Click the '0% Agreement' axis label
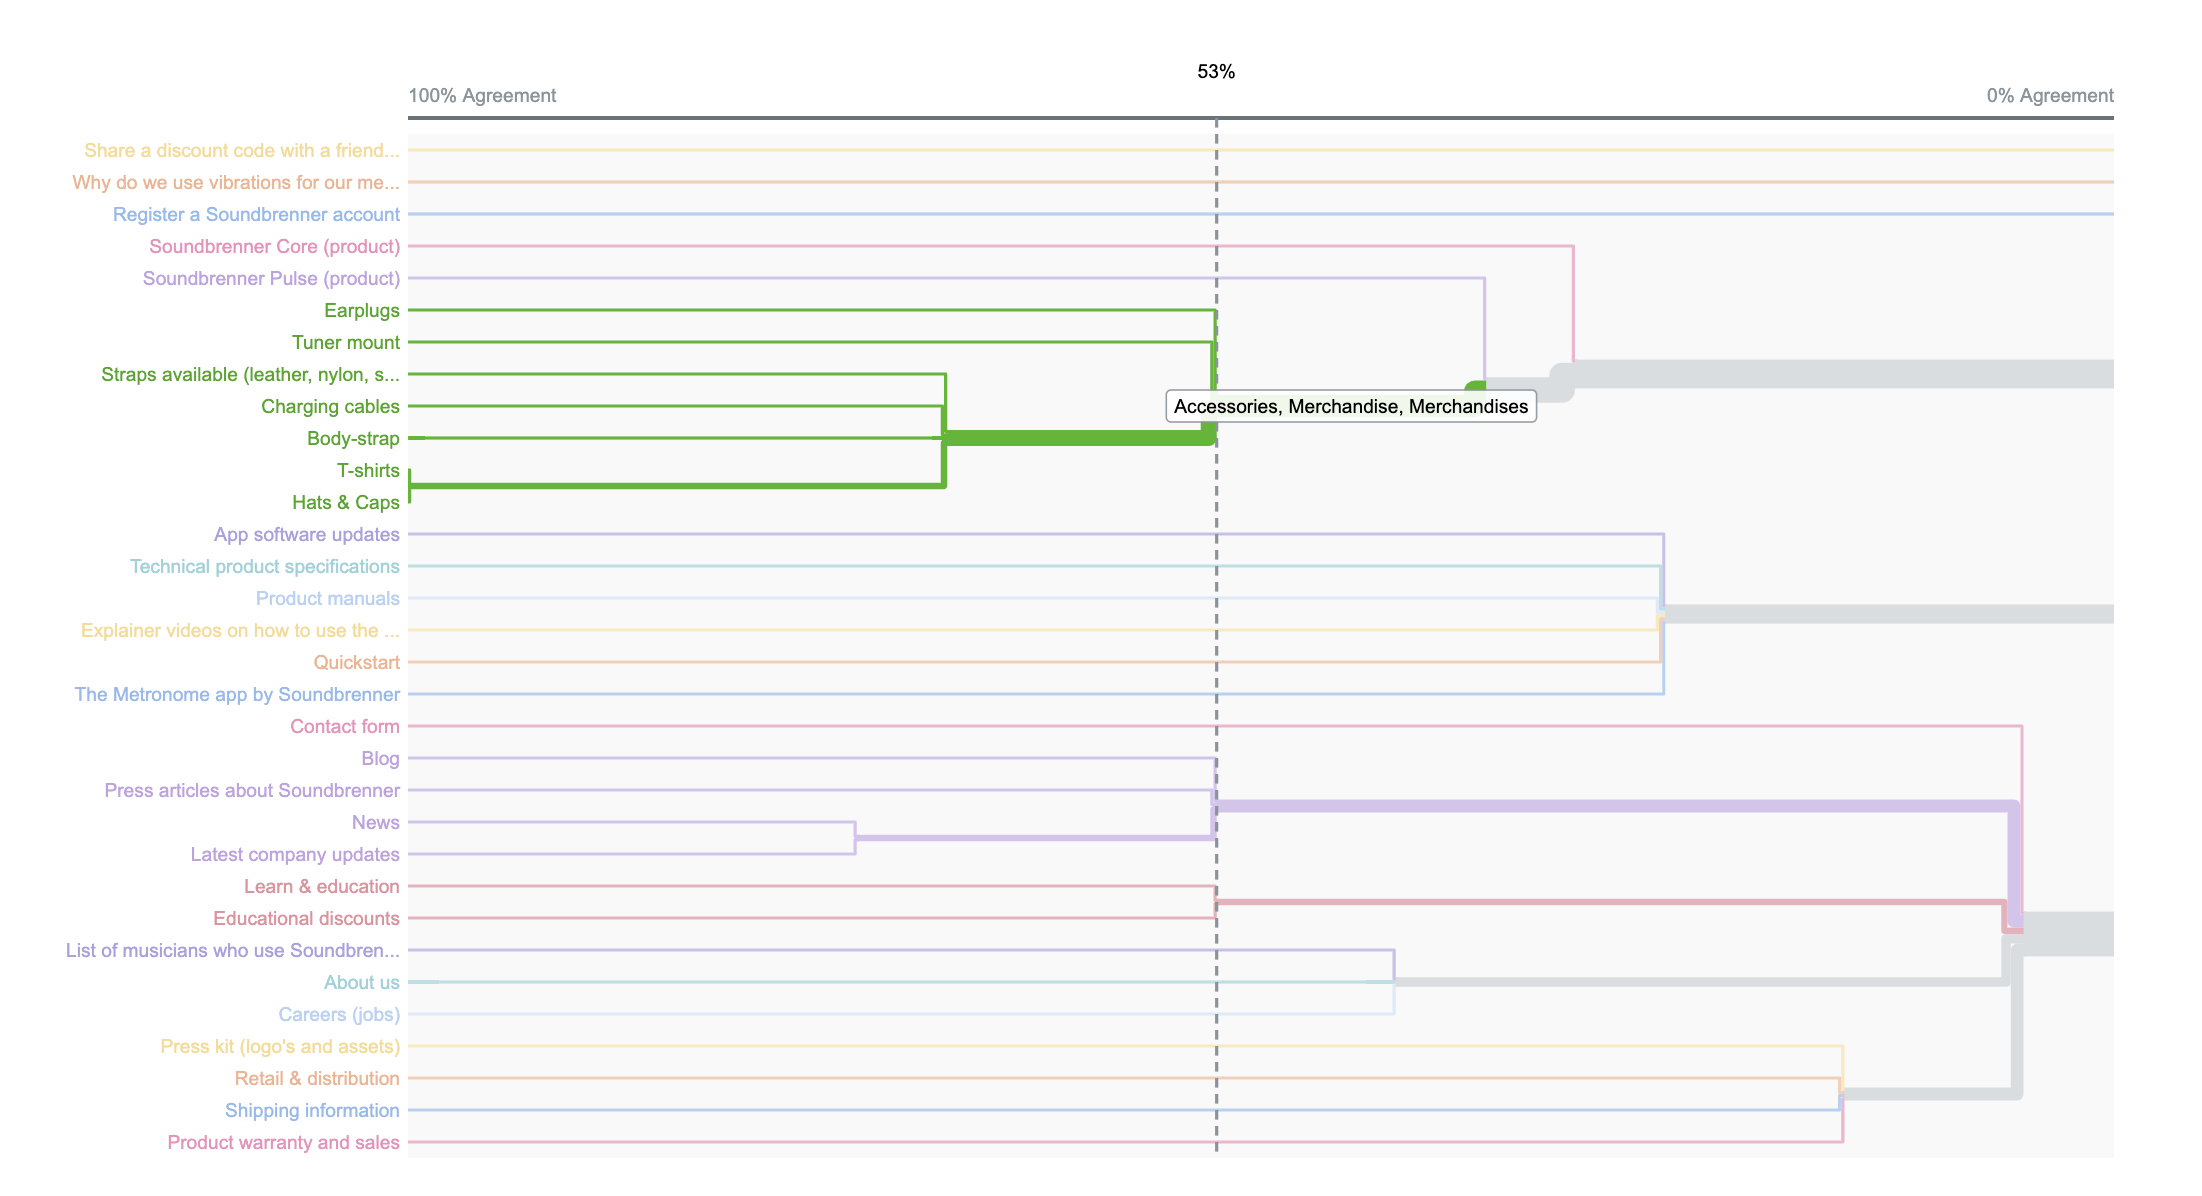This screenshot has height=1196, width=2202. 2050,96
